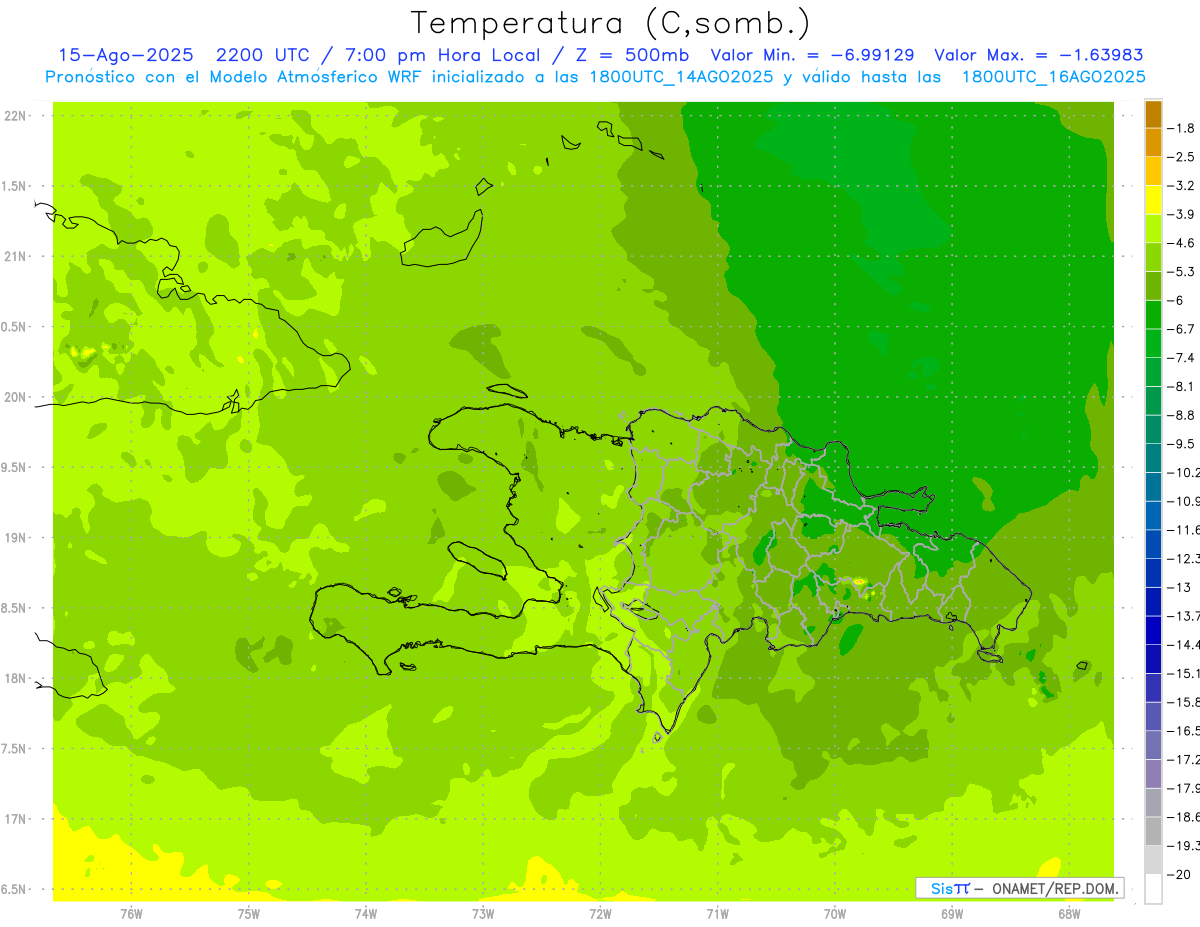Click the yellow legend band between -3.2 and -3.9
1200x927 pixels.
[x=1153, y=200]
